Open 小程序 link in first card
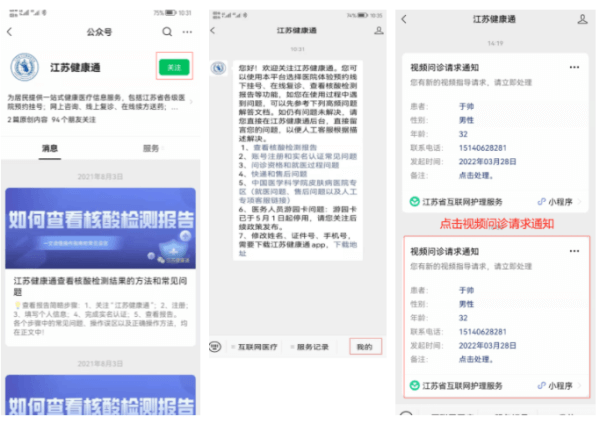This screenshot has height=431, width=600. pyautogui.click(x=559, y=202)
